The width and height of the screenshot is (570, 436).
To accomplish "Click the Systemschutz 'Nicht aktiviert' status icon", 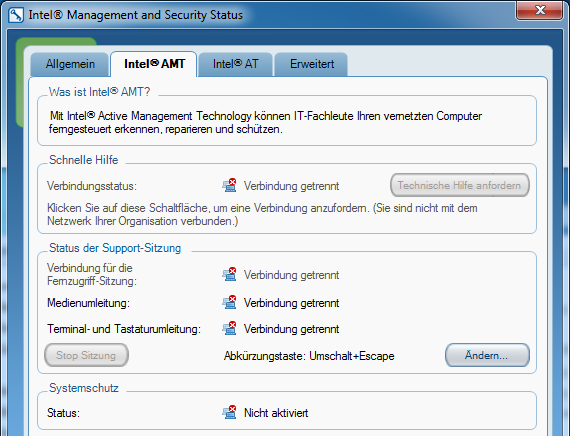I will click(x=229, y=412).
